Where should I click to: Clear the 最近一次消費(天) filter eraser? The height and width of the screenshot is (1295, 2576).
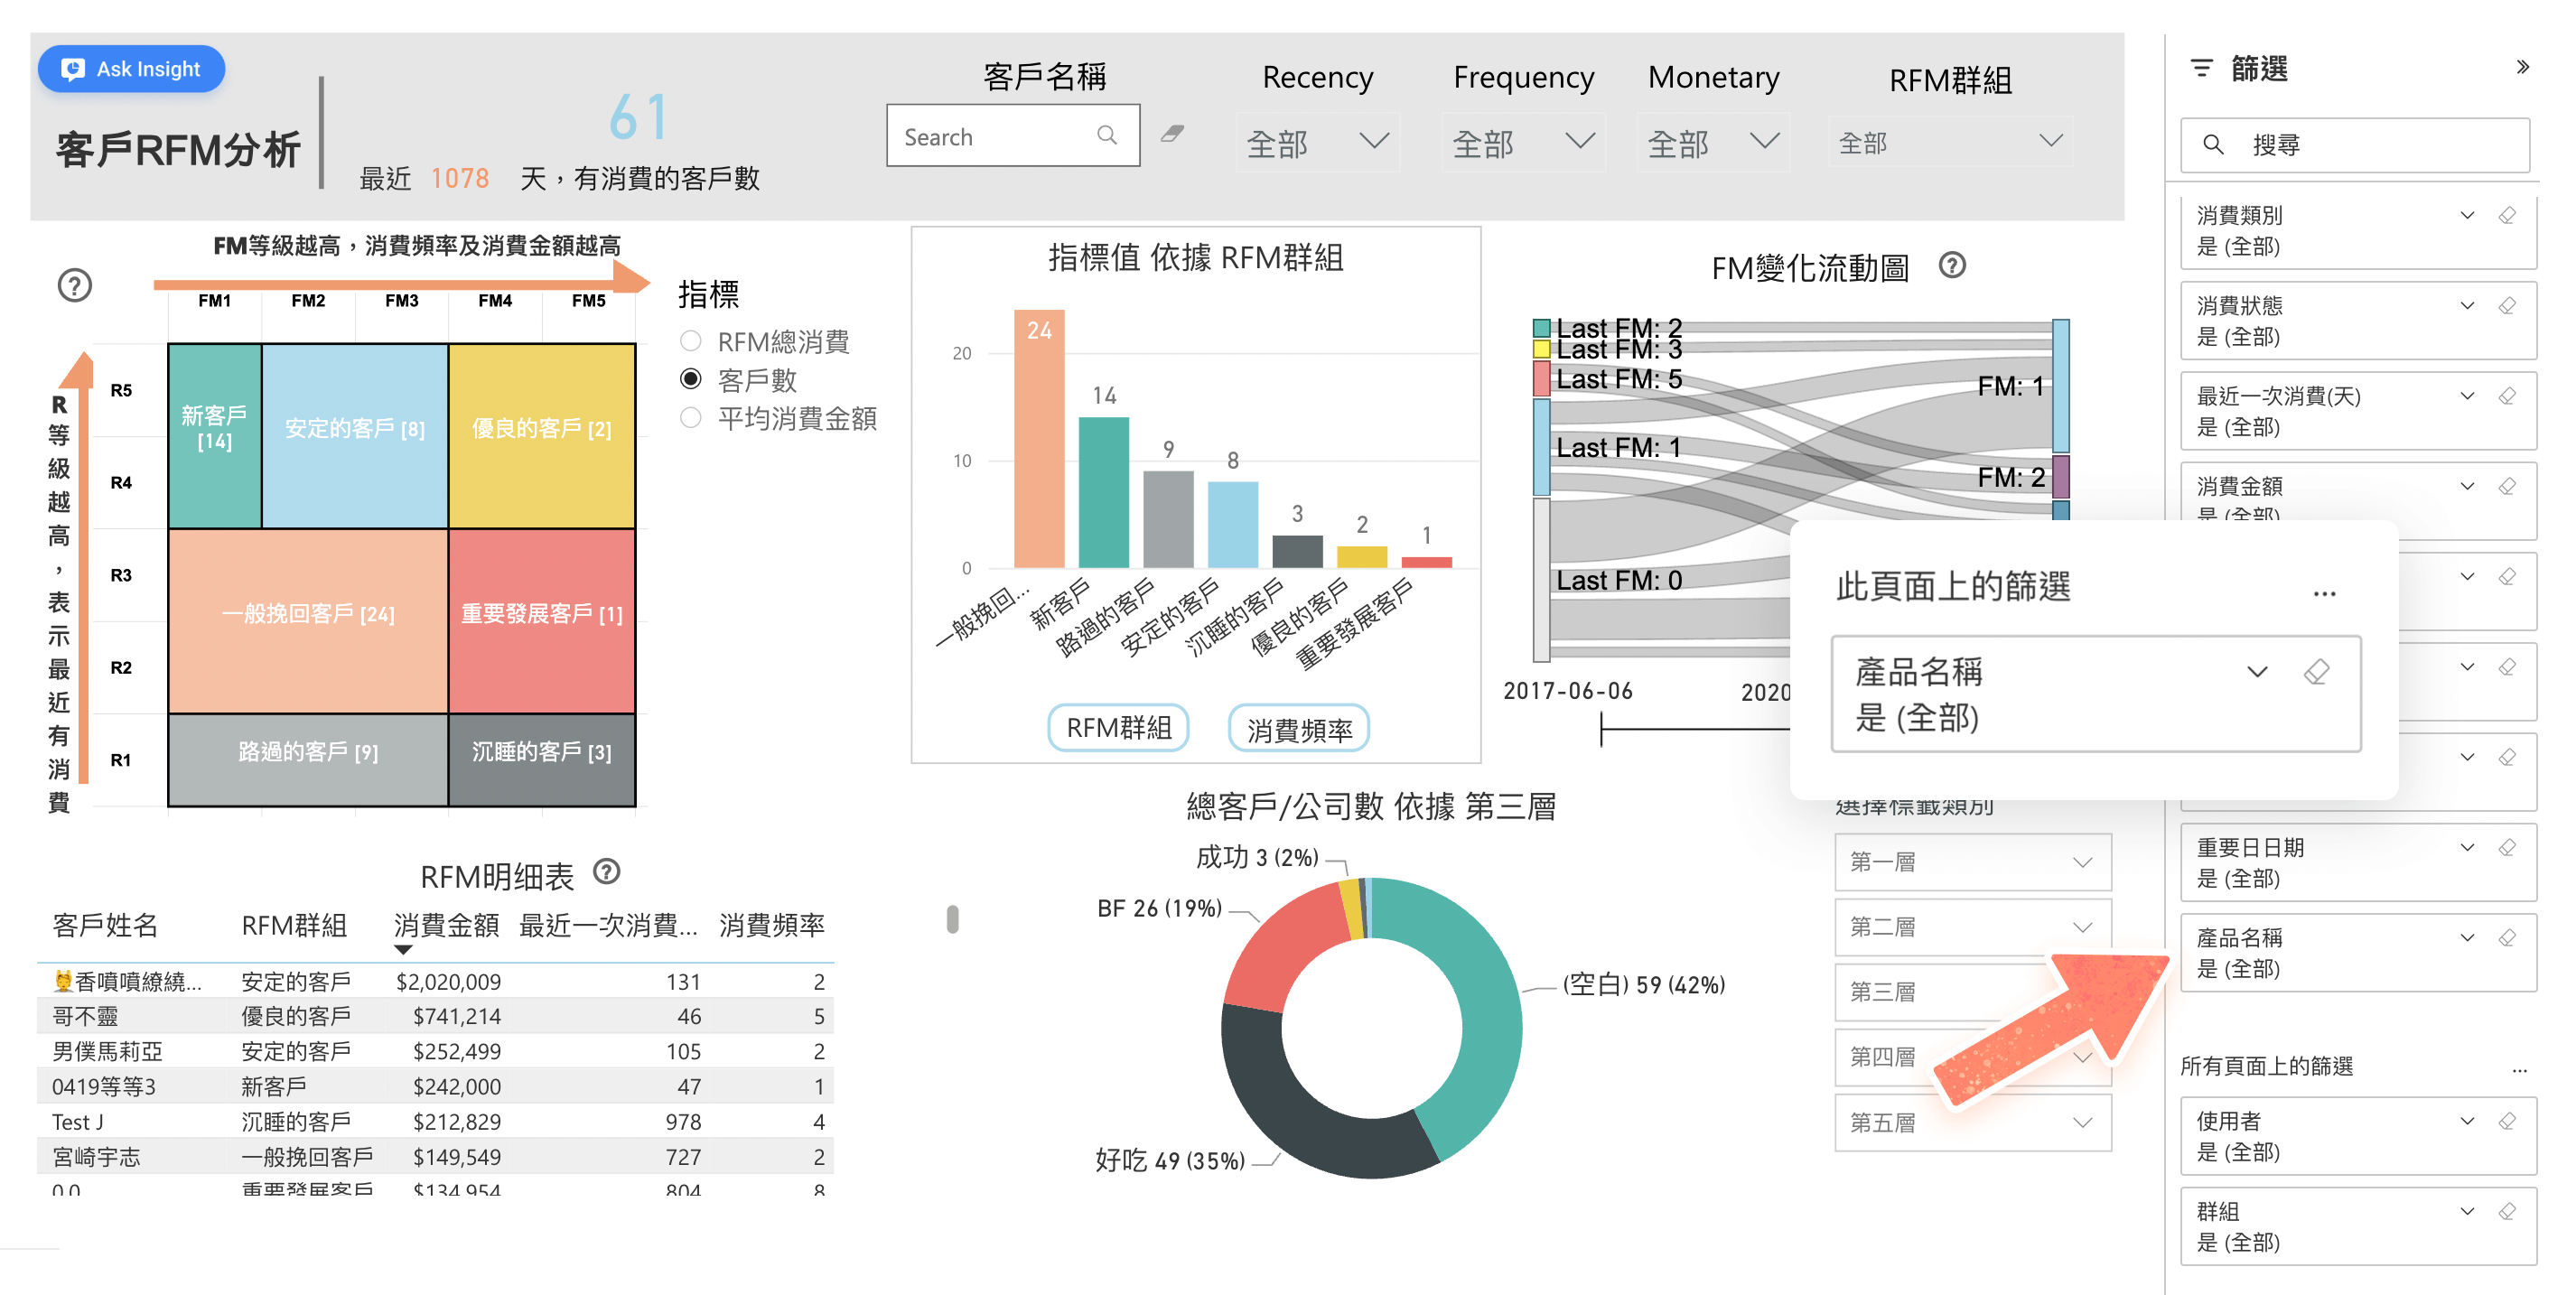(2507, 396)
